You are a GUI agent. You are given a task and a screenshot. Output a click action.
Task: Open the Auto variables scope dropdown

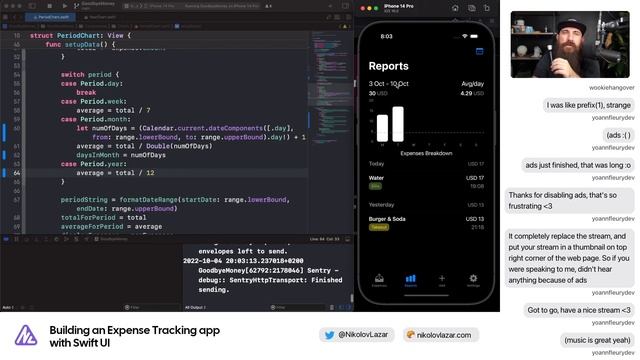[x=8, y=307]
